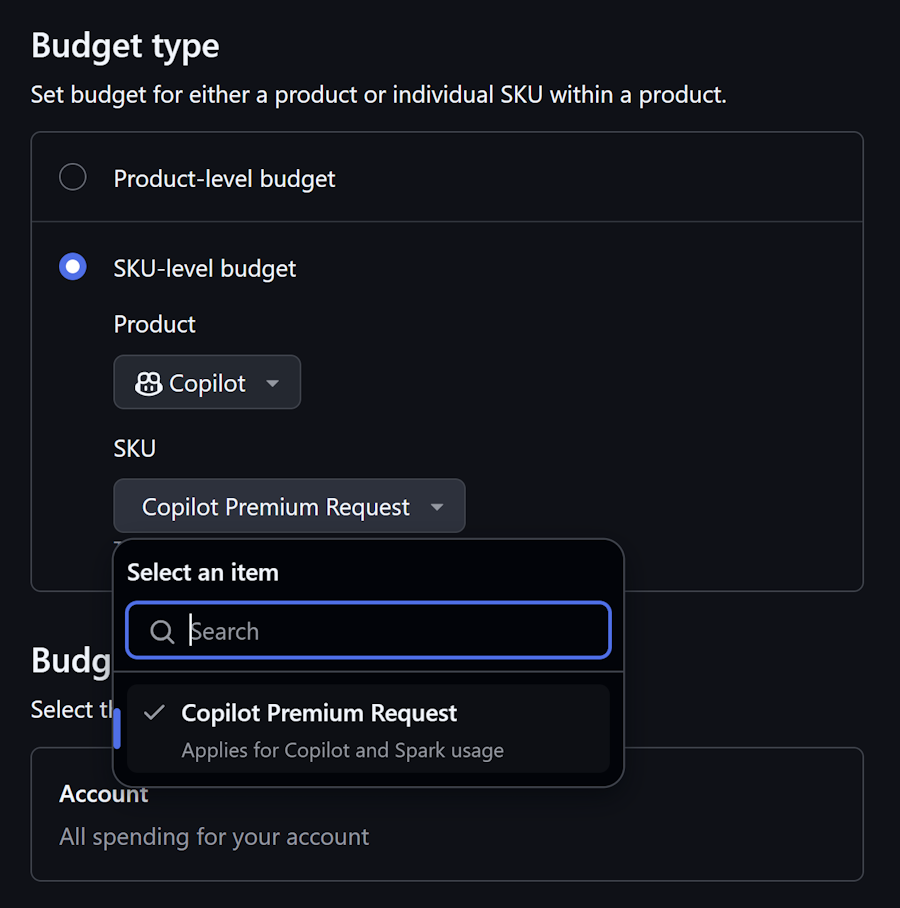900x908 pixels.
Task: Click the 'All spending for your account' text
Action: tap(214, 837)
